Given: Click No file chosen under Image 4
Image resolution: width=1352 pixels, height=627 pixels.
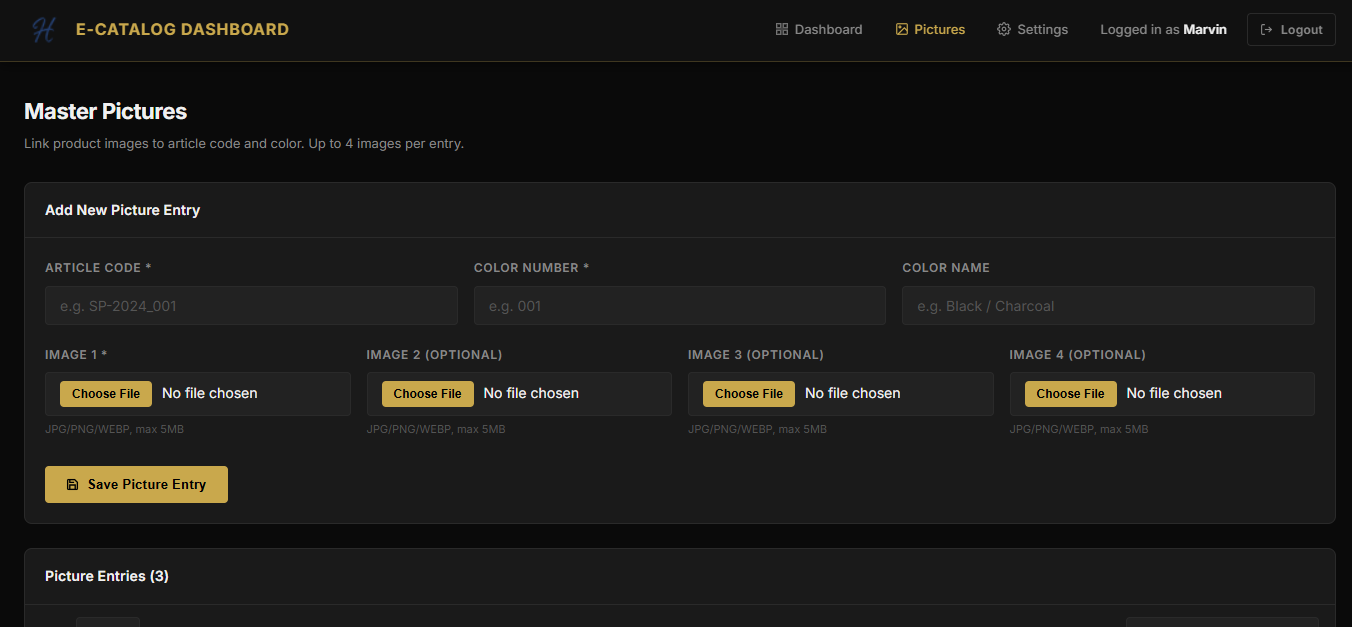Looking at the screenshot, I should click(x=1174, y=394).
